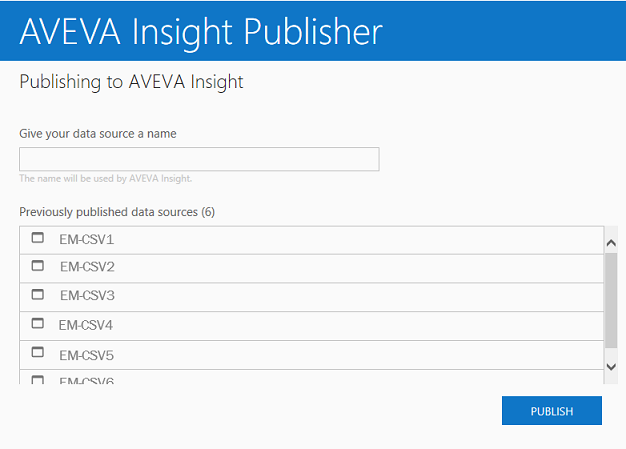626x449 pixels.
Task: Click the 'Previously published data sources (6)' label
Action: coord(117,212)
